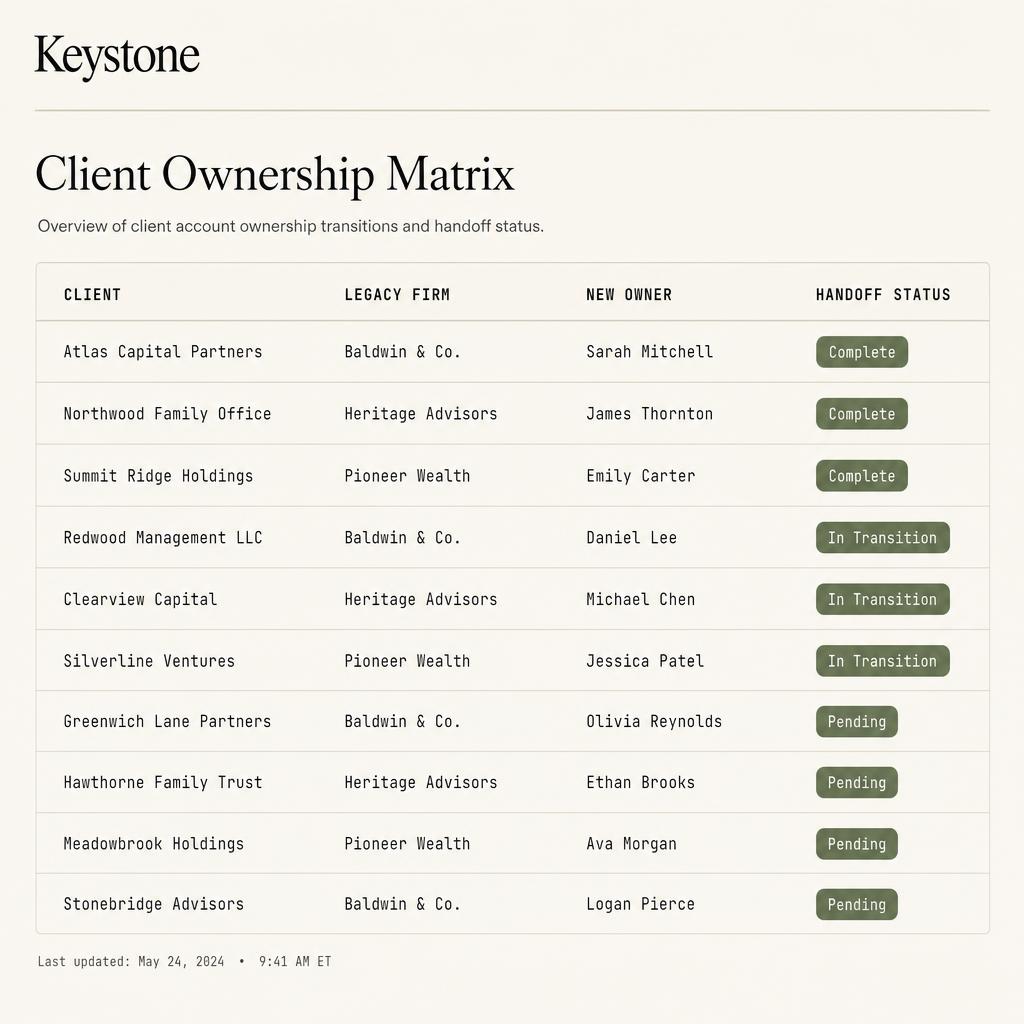
Task: Click the Last updated timestamp
Action: click(184, 961)
